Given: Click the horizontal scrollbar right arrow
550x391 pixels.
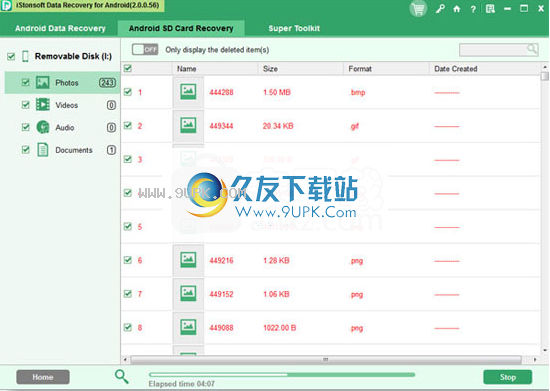Looking at the screenshot, I should [x=535, y=359].
